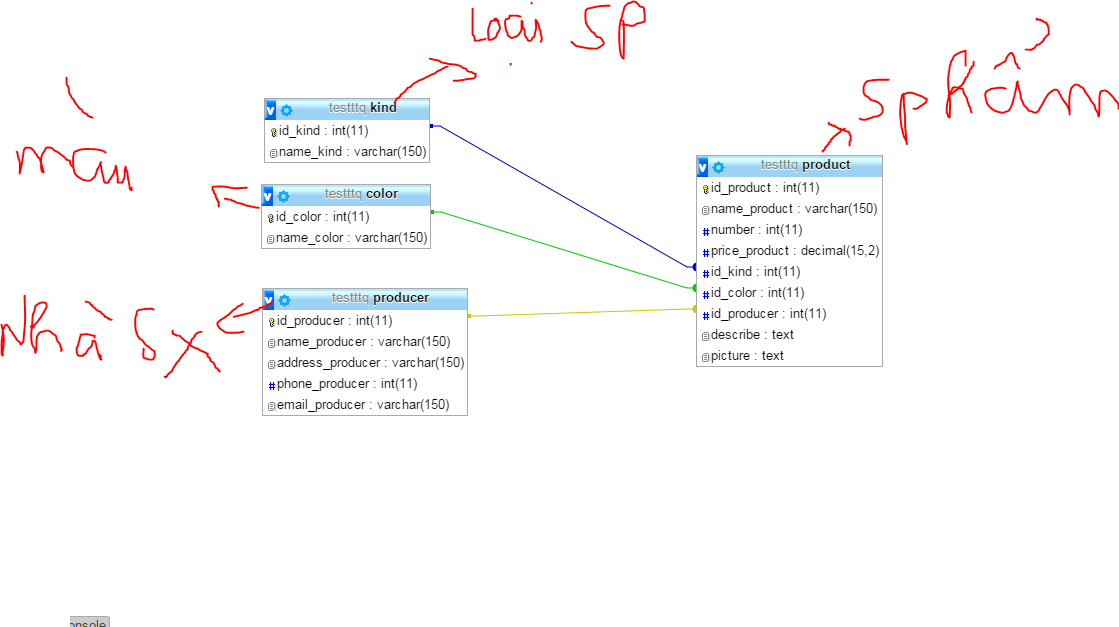
Task: Click the testttq product table title
Action: pos(805,165)
